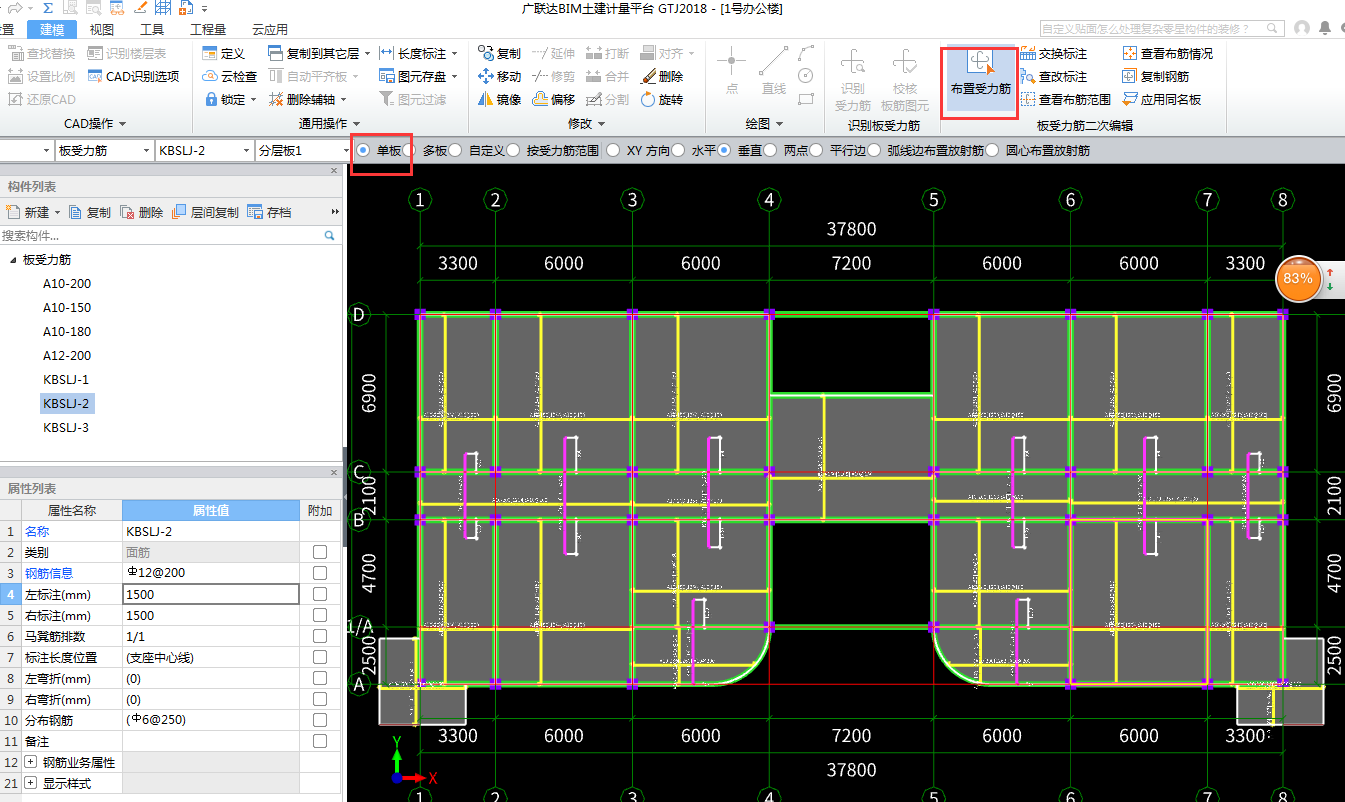Expand the CAD操作 group menu
The width and height of the screenshot is (1345, 802).
point(95,124)
